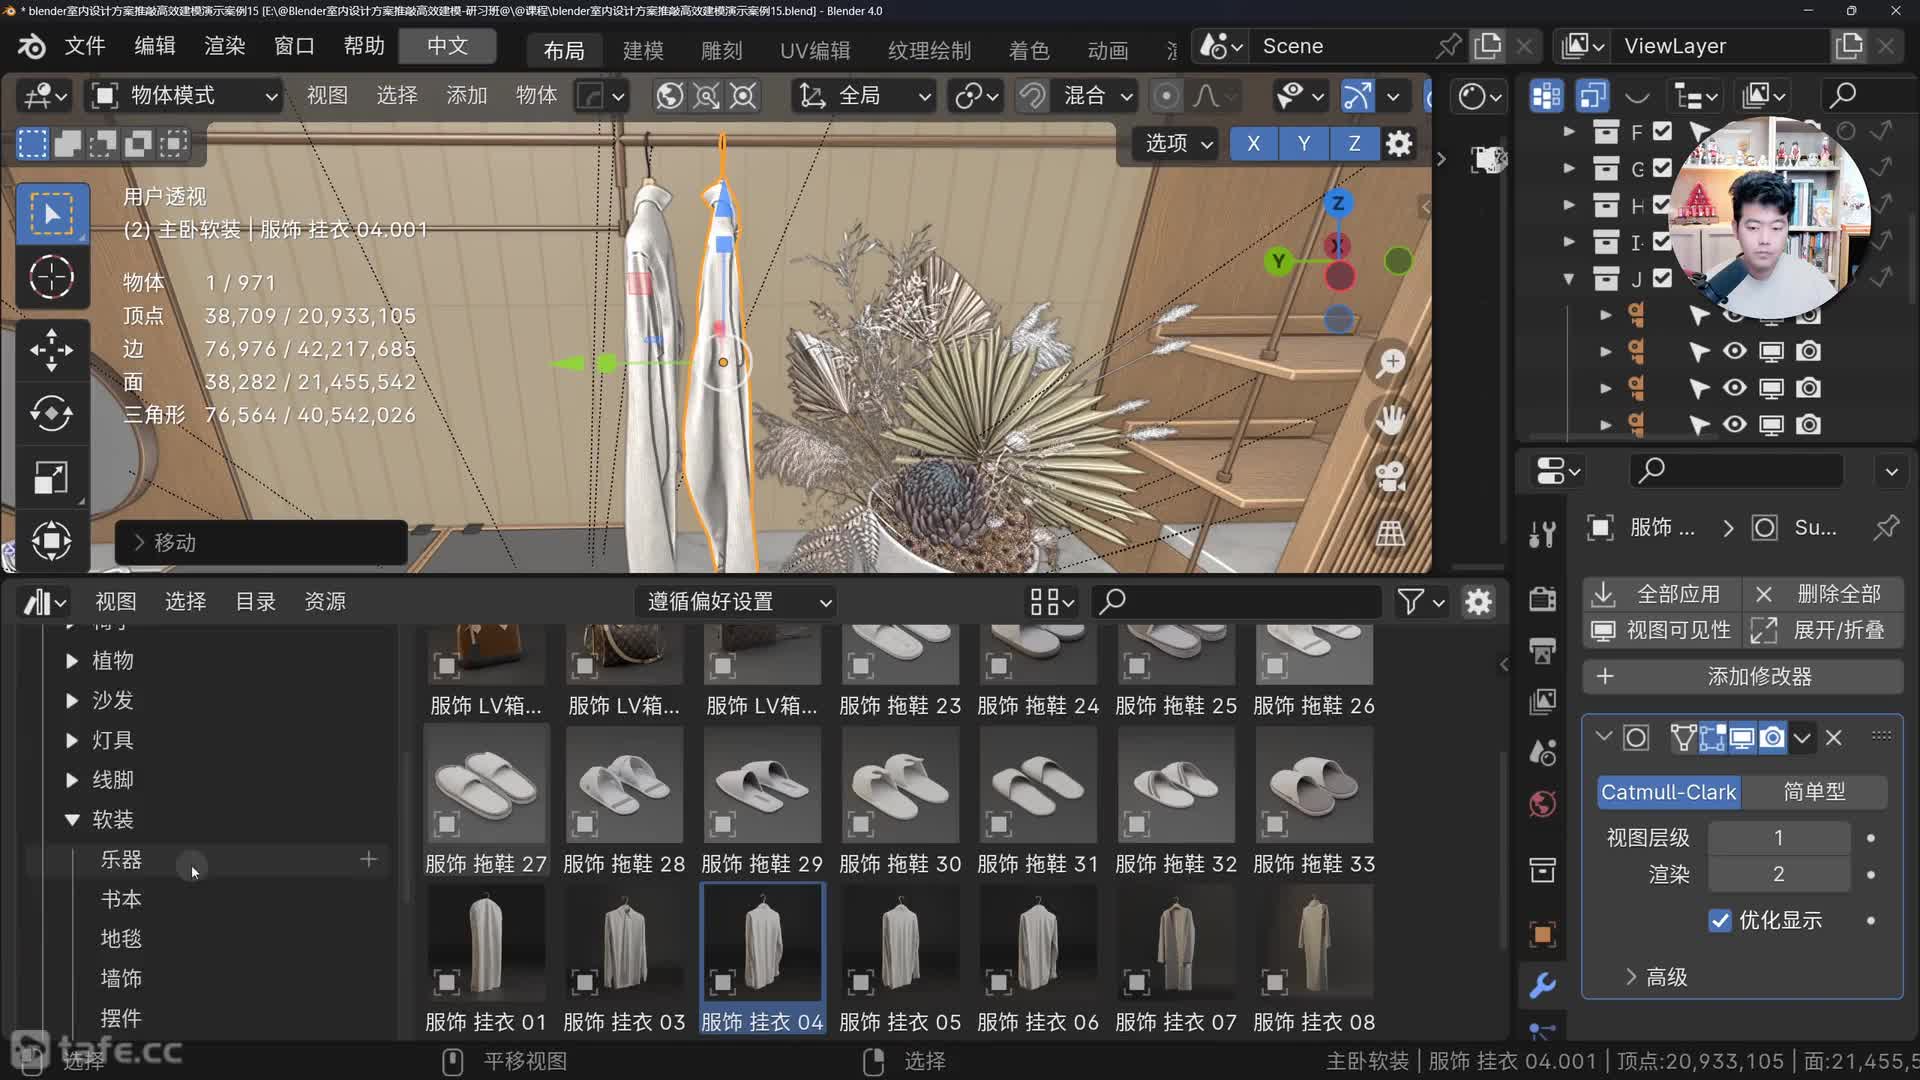Open the 渲染 menu
1920x1080 pixels.
point(224,46)
